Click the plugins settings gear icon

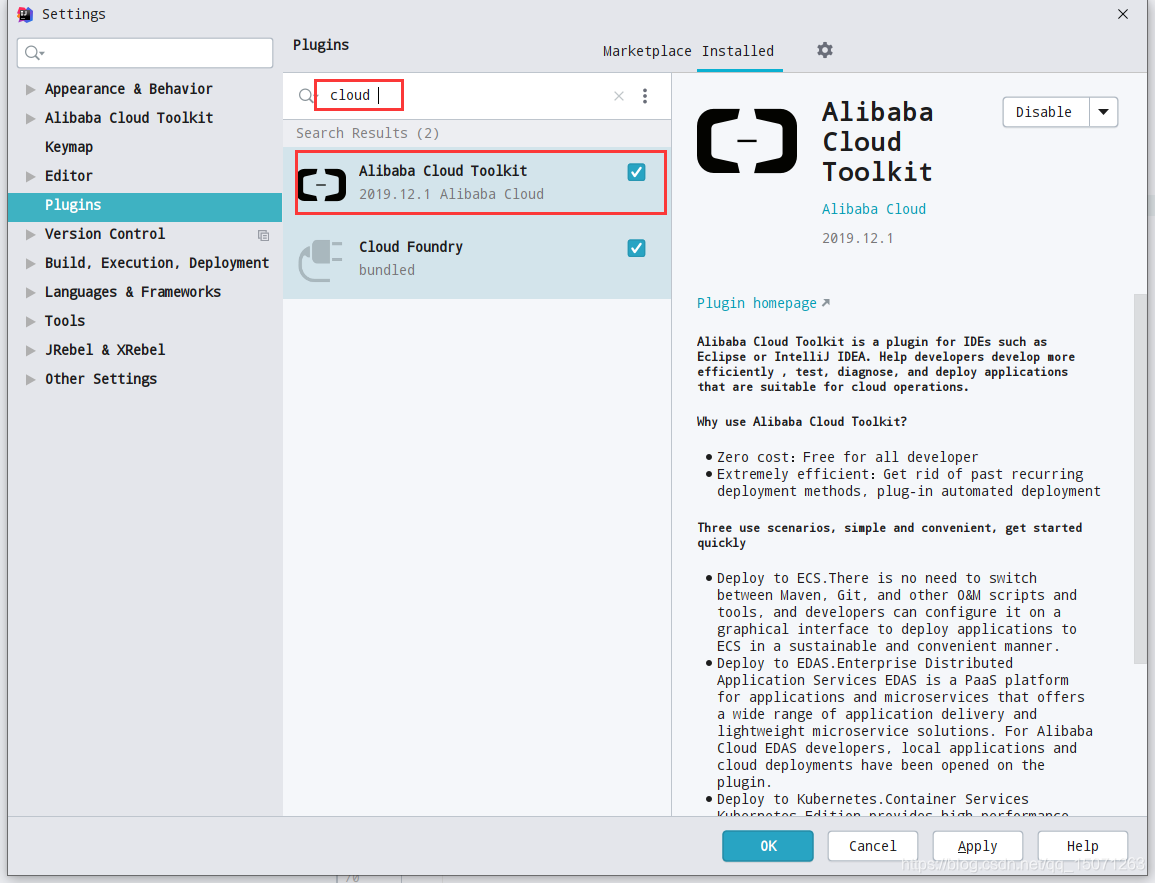click(x=825, y=50)
